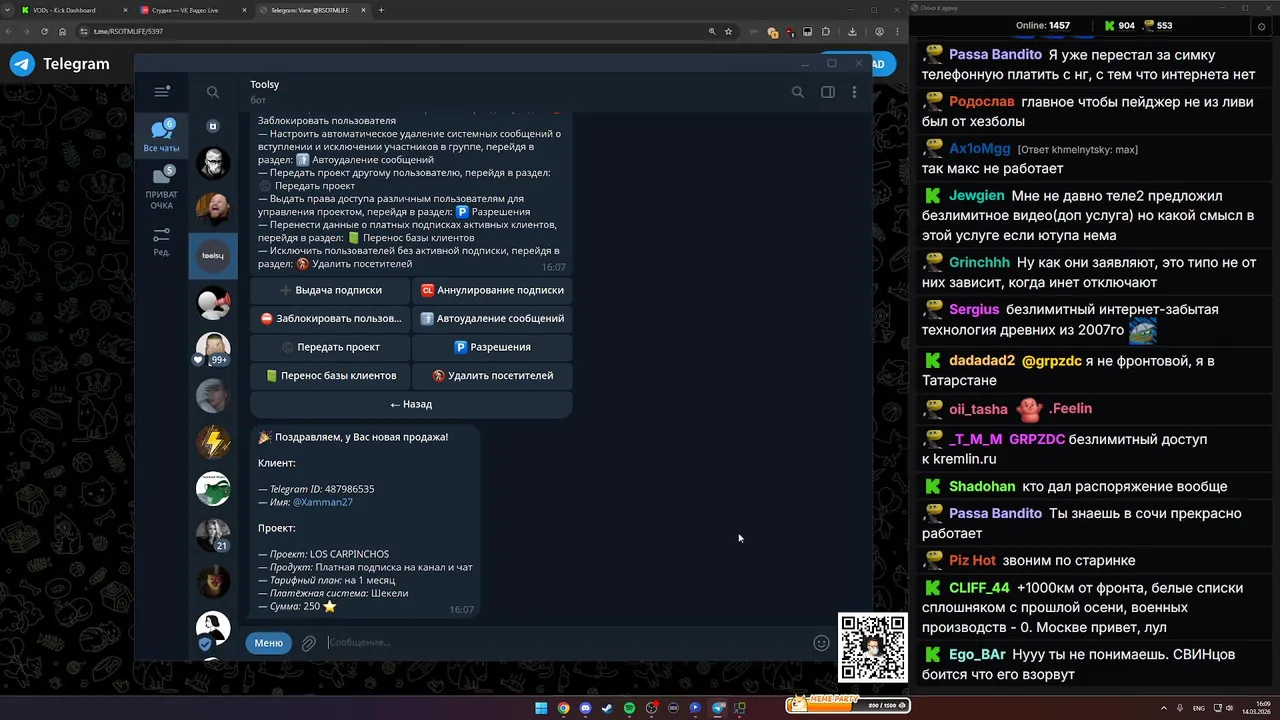Viewport: 1280px width, 720px height.
Task: Click the 'Выдача подписки' bot button
Action: [x=330, y=290]
